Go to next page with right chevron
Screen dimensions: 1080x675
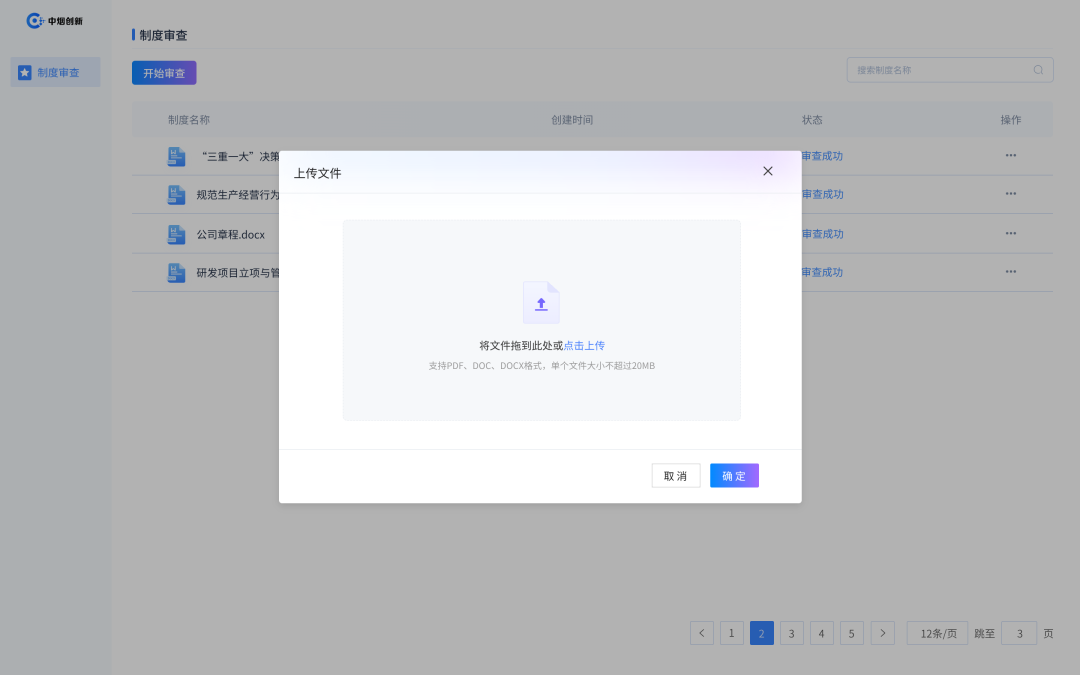pos(882,633)
